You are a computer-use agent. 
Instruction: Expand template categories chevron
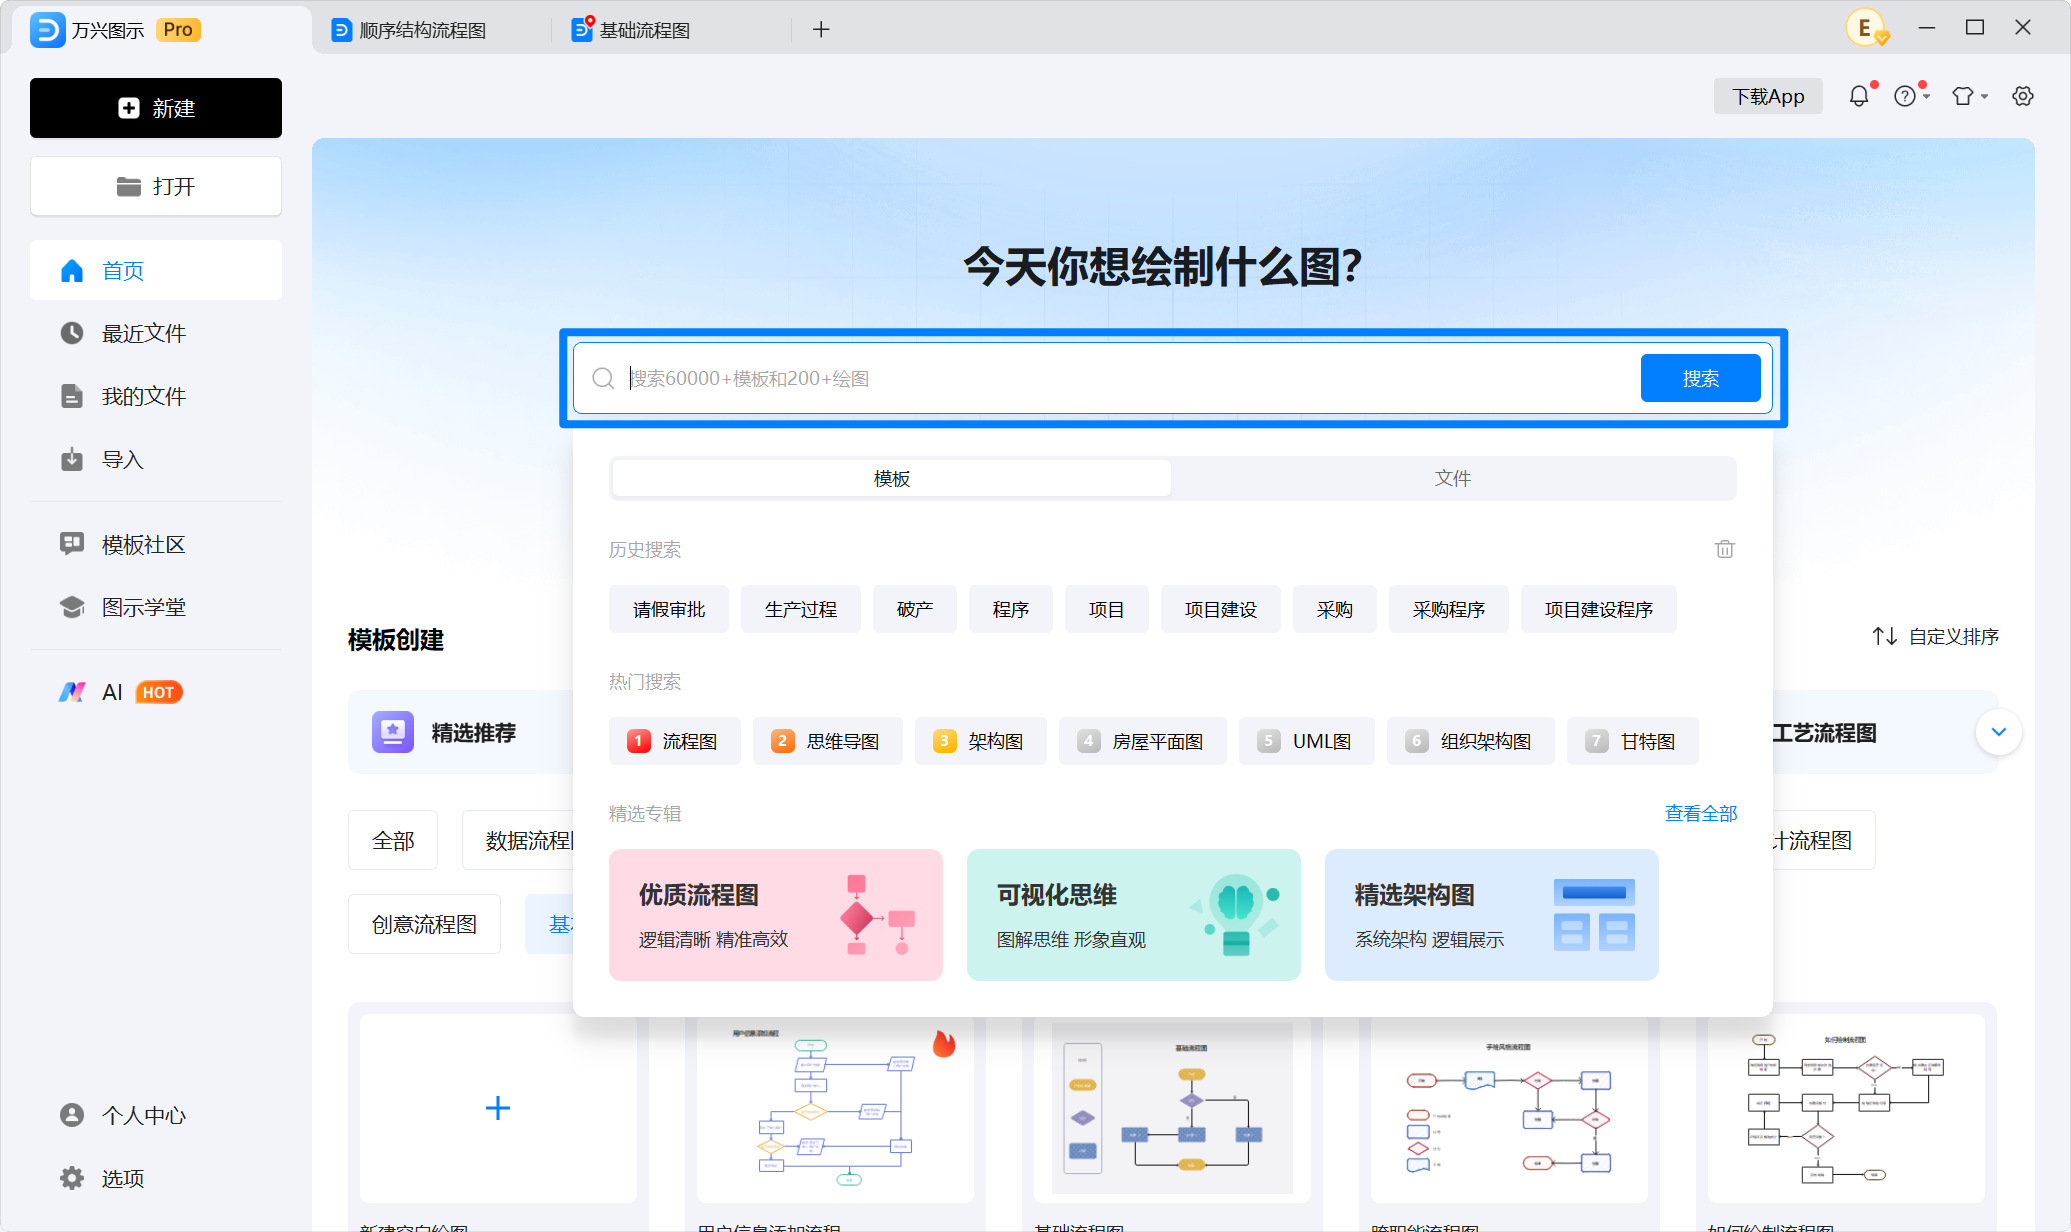(x=1999, y=732)
